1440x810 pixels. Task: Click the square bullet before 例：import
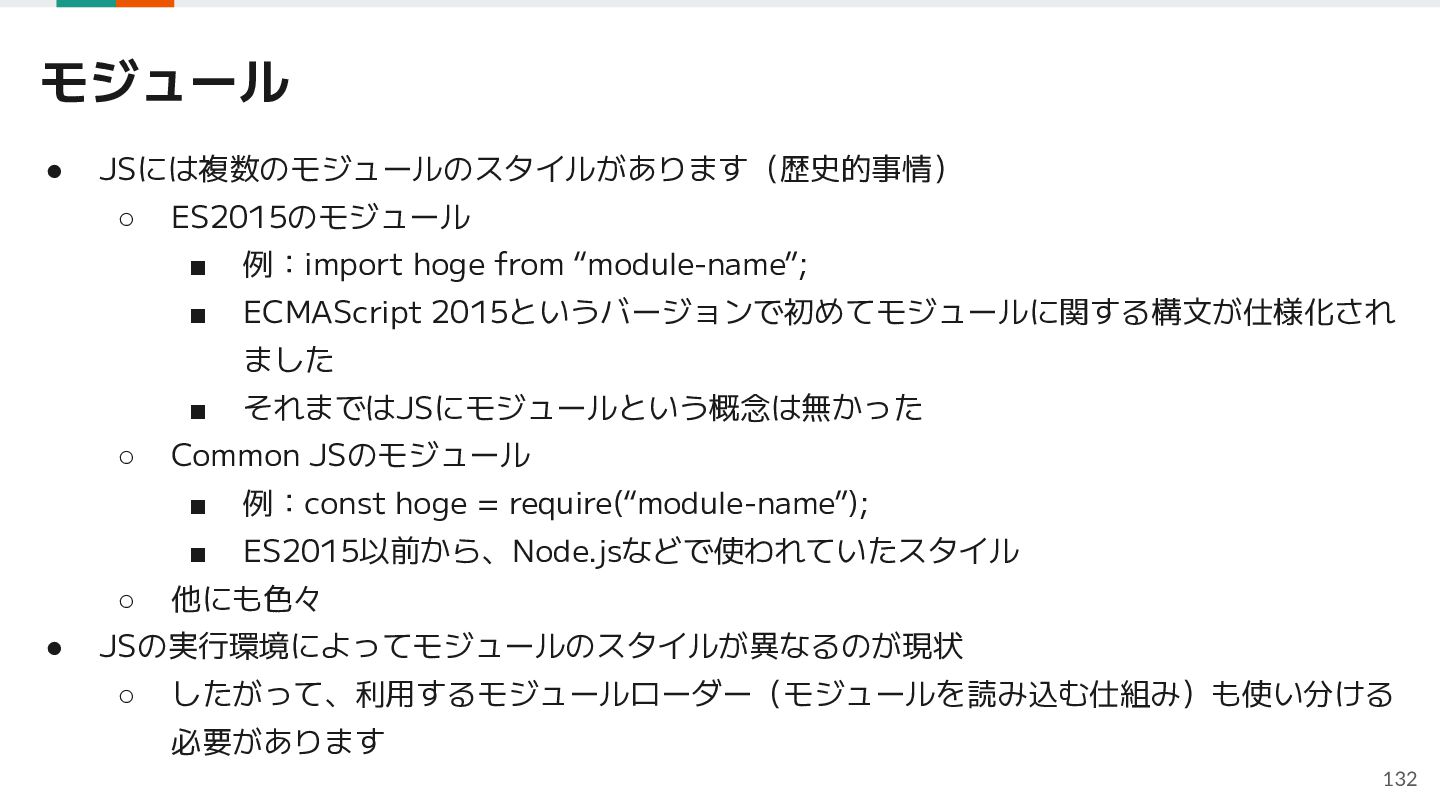click(x=197, y=267)
